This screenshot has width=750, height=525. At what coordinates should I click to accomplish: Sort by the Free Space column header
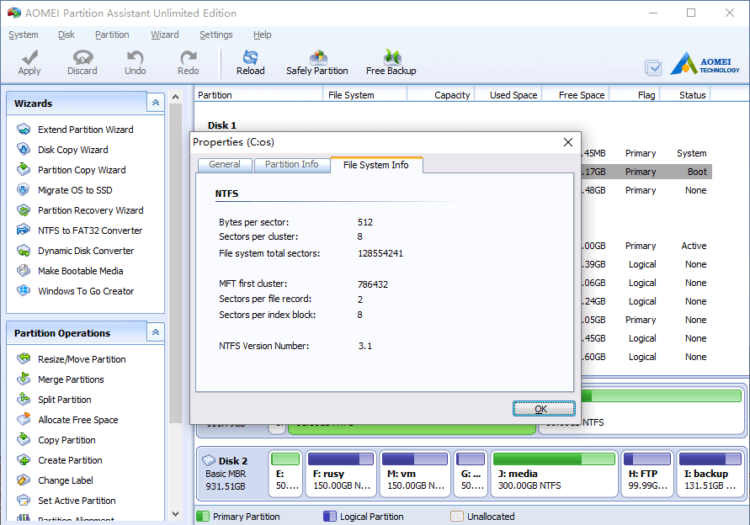(x=581, y=95)
